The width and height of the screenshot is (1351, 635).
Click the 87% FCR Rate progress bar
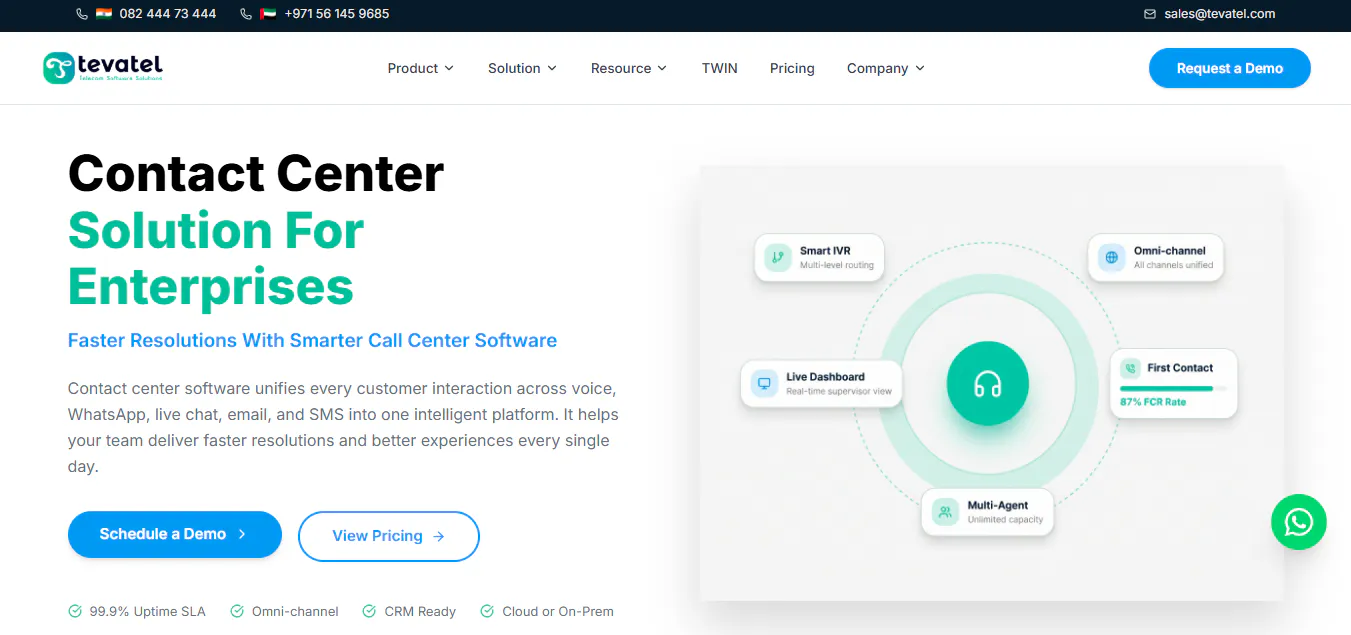pyautogui.click(x=1173, y=388)
